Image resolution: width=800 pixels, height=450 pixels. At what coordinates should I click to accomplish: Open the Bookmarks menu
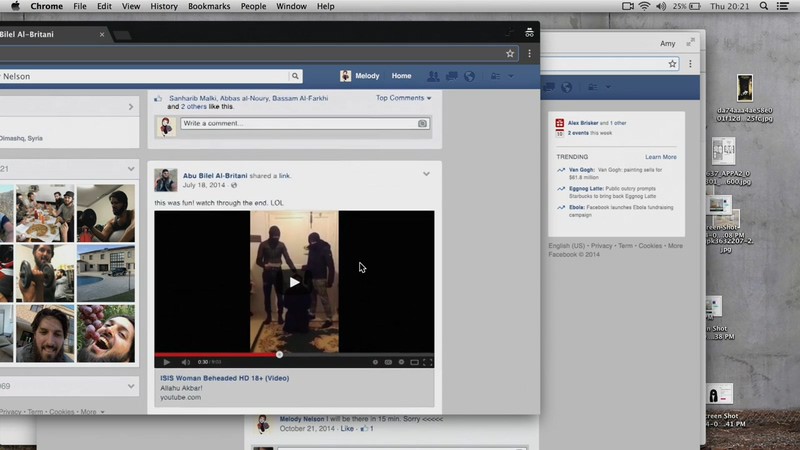tap(209, 6)
